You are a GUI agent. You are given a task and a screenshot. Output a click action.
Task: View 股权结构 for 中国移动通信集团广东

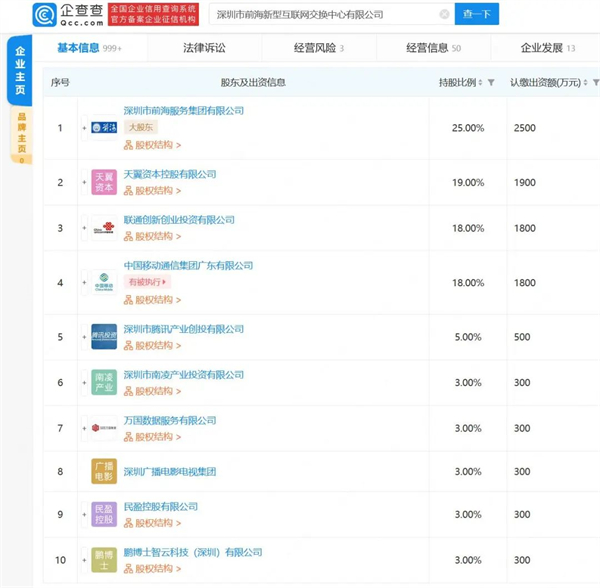152,300
